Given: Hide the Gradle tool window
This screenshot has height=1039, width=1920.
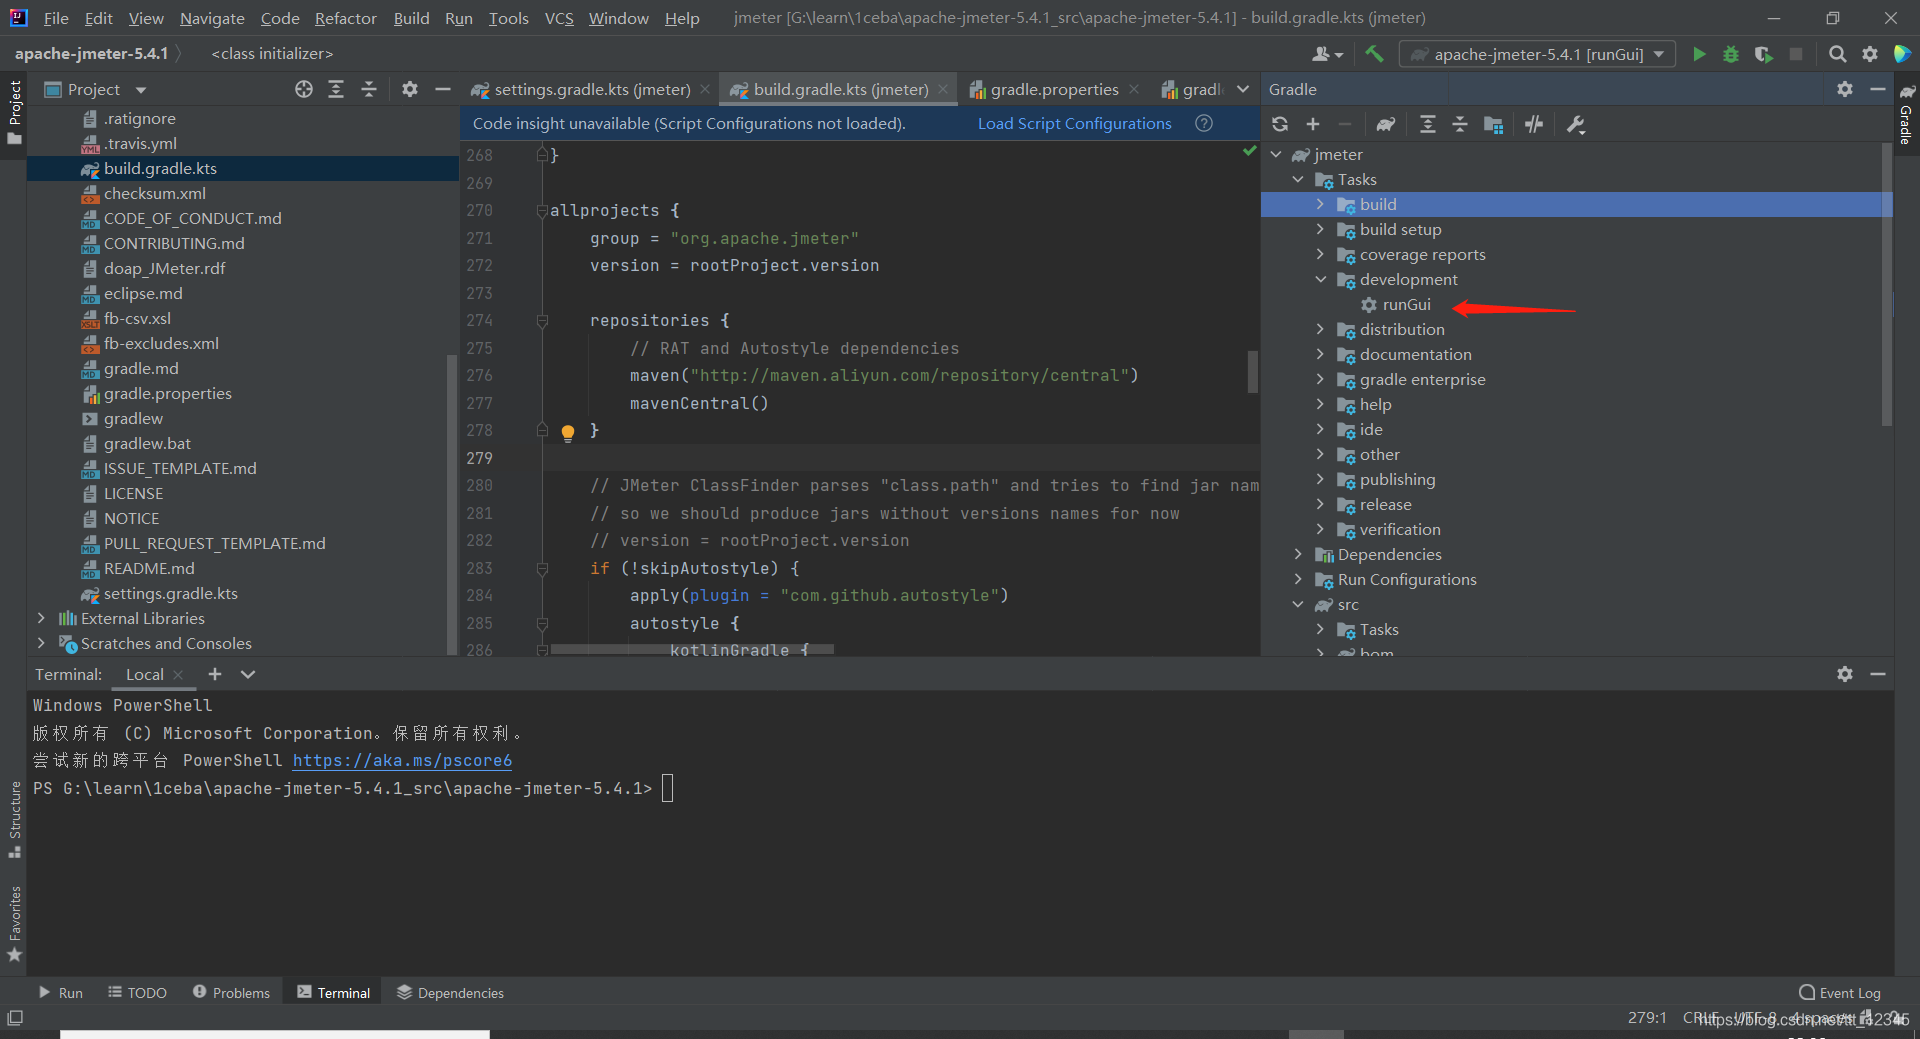Looking at the screenshot, I should tap(1878, 89).
